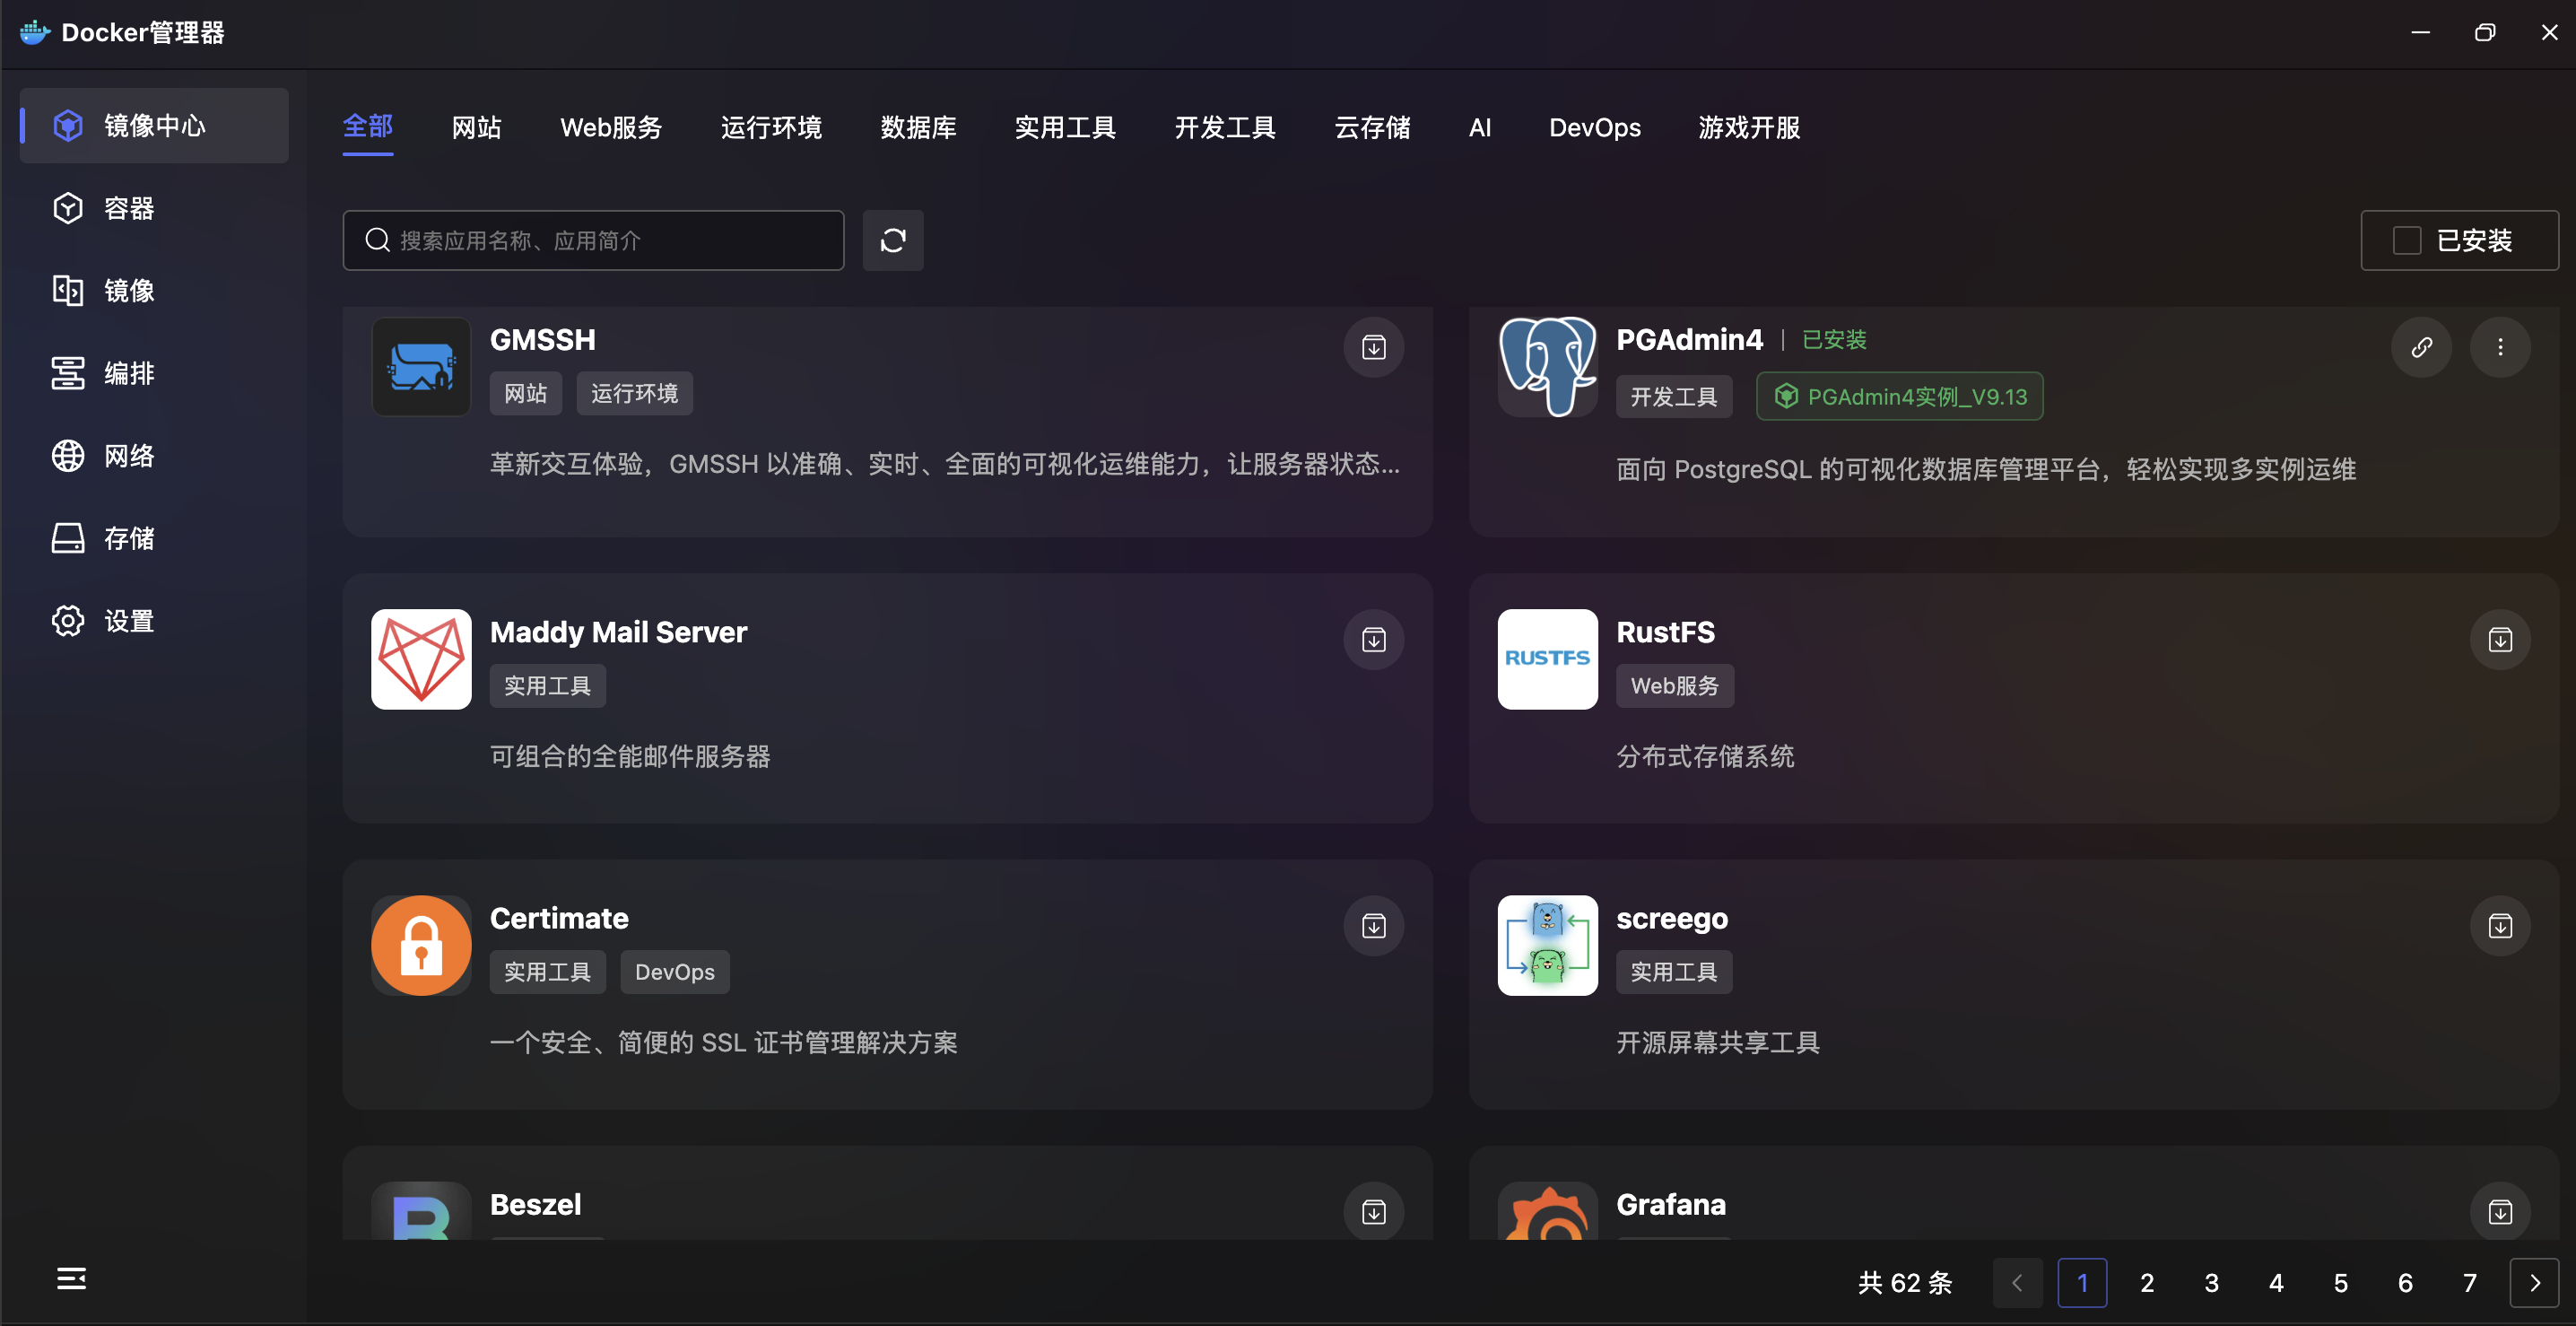Jump to page 7 in pagination
Image resolution: width=2576 pixels, height=1326 pixels.
pyautogui.click(x=2469, y=1282)
